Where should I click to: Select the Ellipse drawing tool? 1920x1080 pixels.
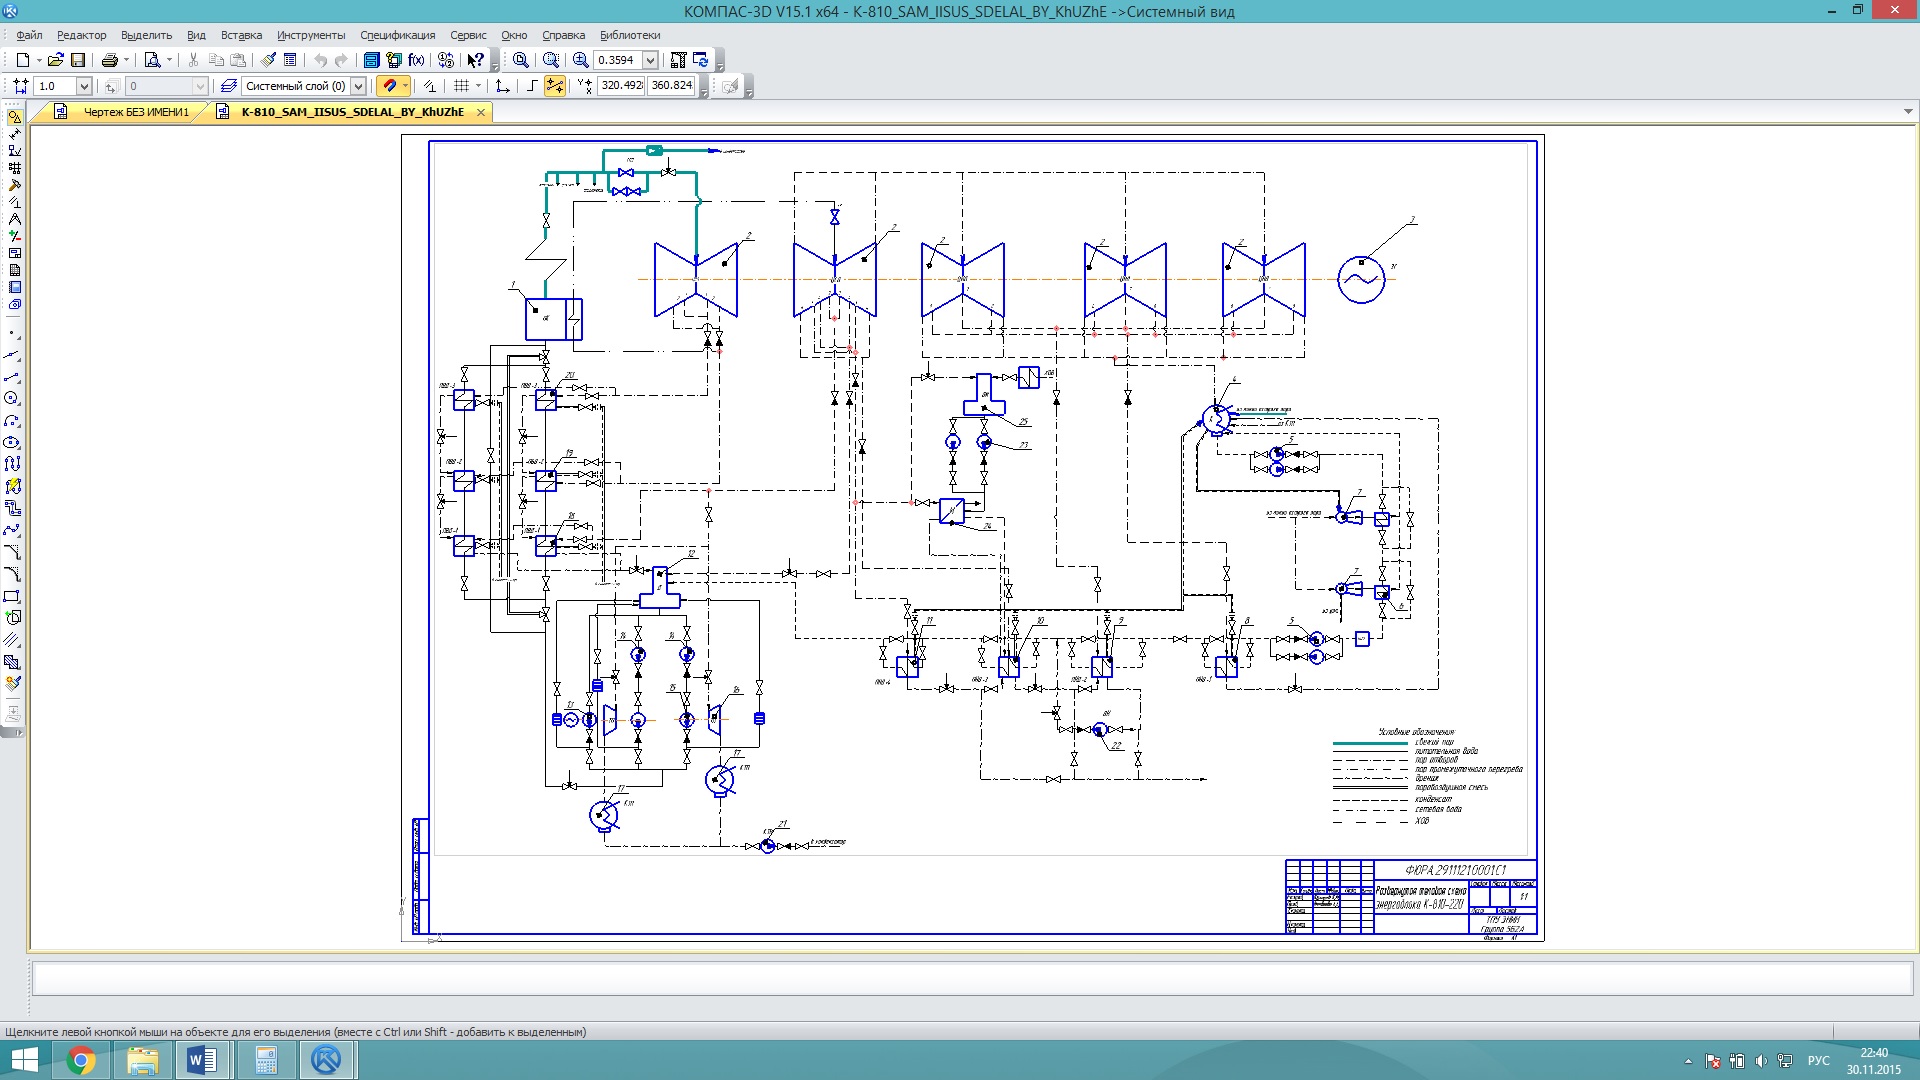coord(12,442)
